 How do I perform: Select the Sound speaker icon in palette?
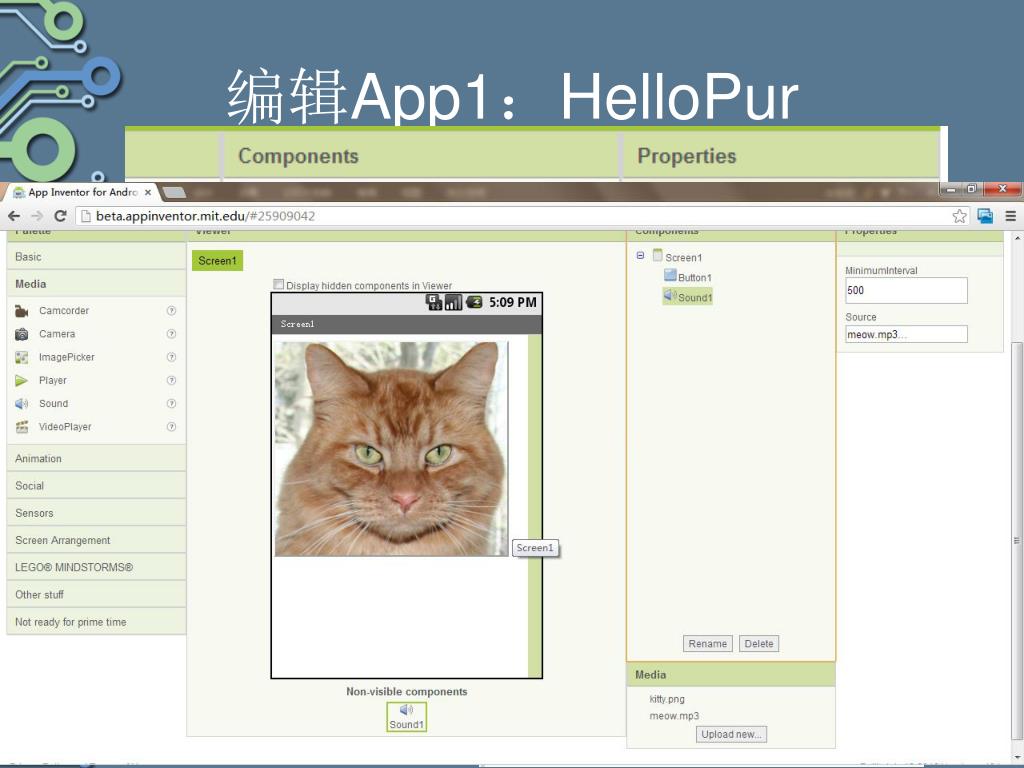[x=22, y=404]
